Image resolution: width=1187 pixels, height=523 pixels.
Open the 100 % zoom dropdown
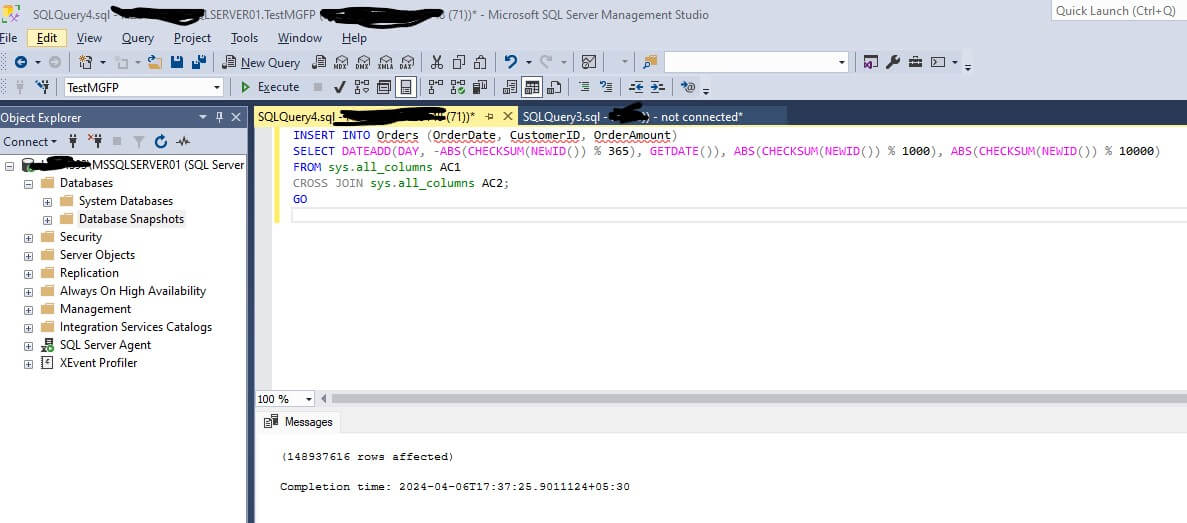click(308, 399)
